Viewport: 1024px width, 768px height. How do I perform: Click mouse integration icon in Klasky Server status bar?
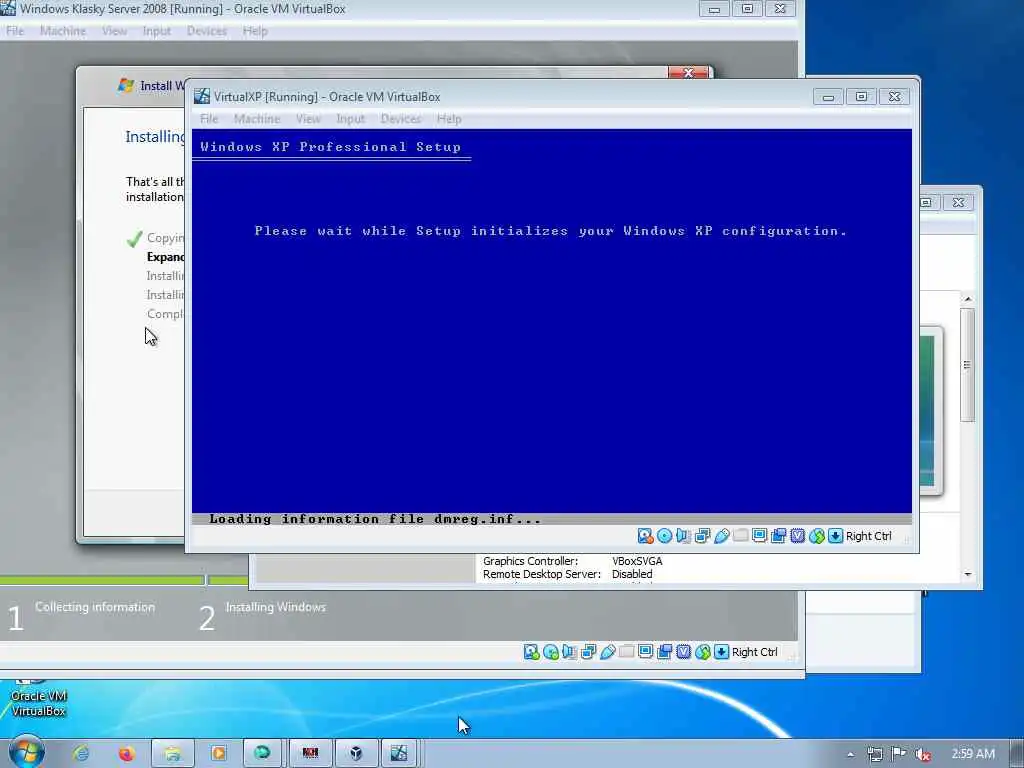click(x=703, y=652)
